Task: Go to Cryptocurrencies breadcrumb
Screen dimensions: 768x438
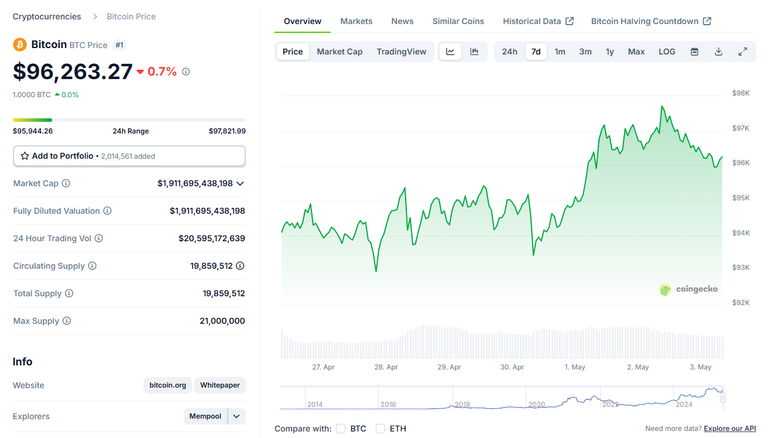Action: click(47, 17)
